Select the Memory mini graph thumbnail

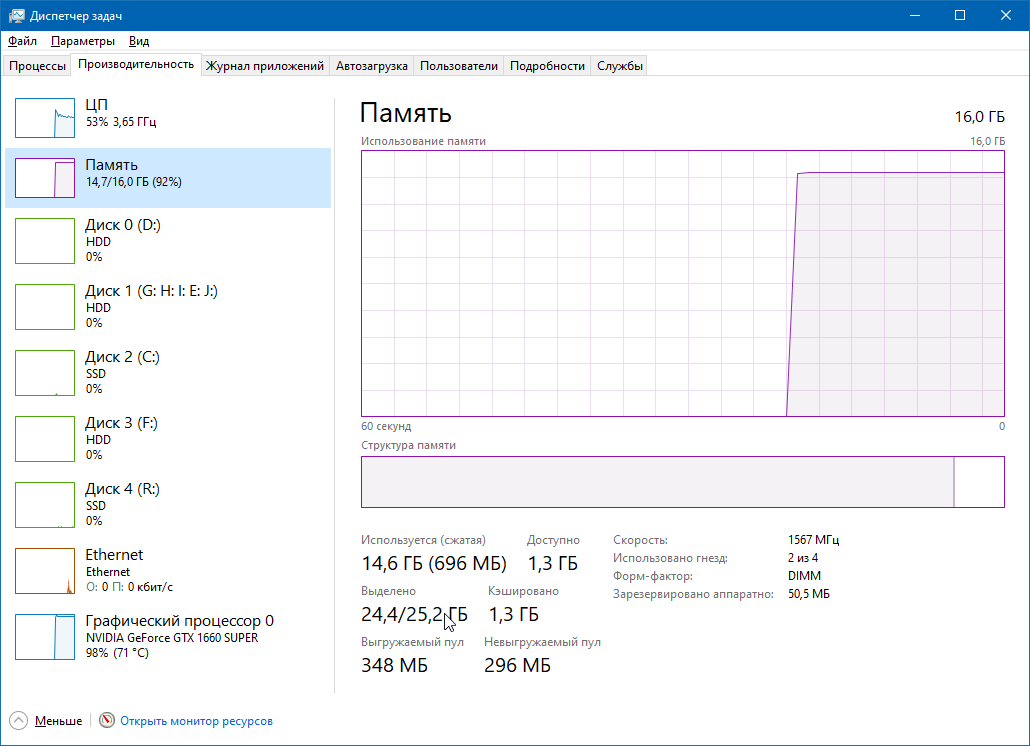click(x=45, y=178)
